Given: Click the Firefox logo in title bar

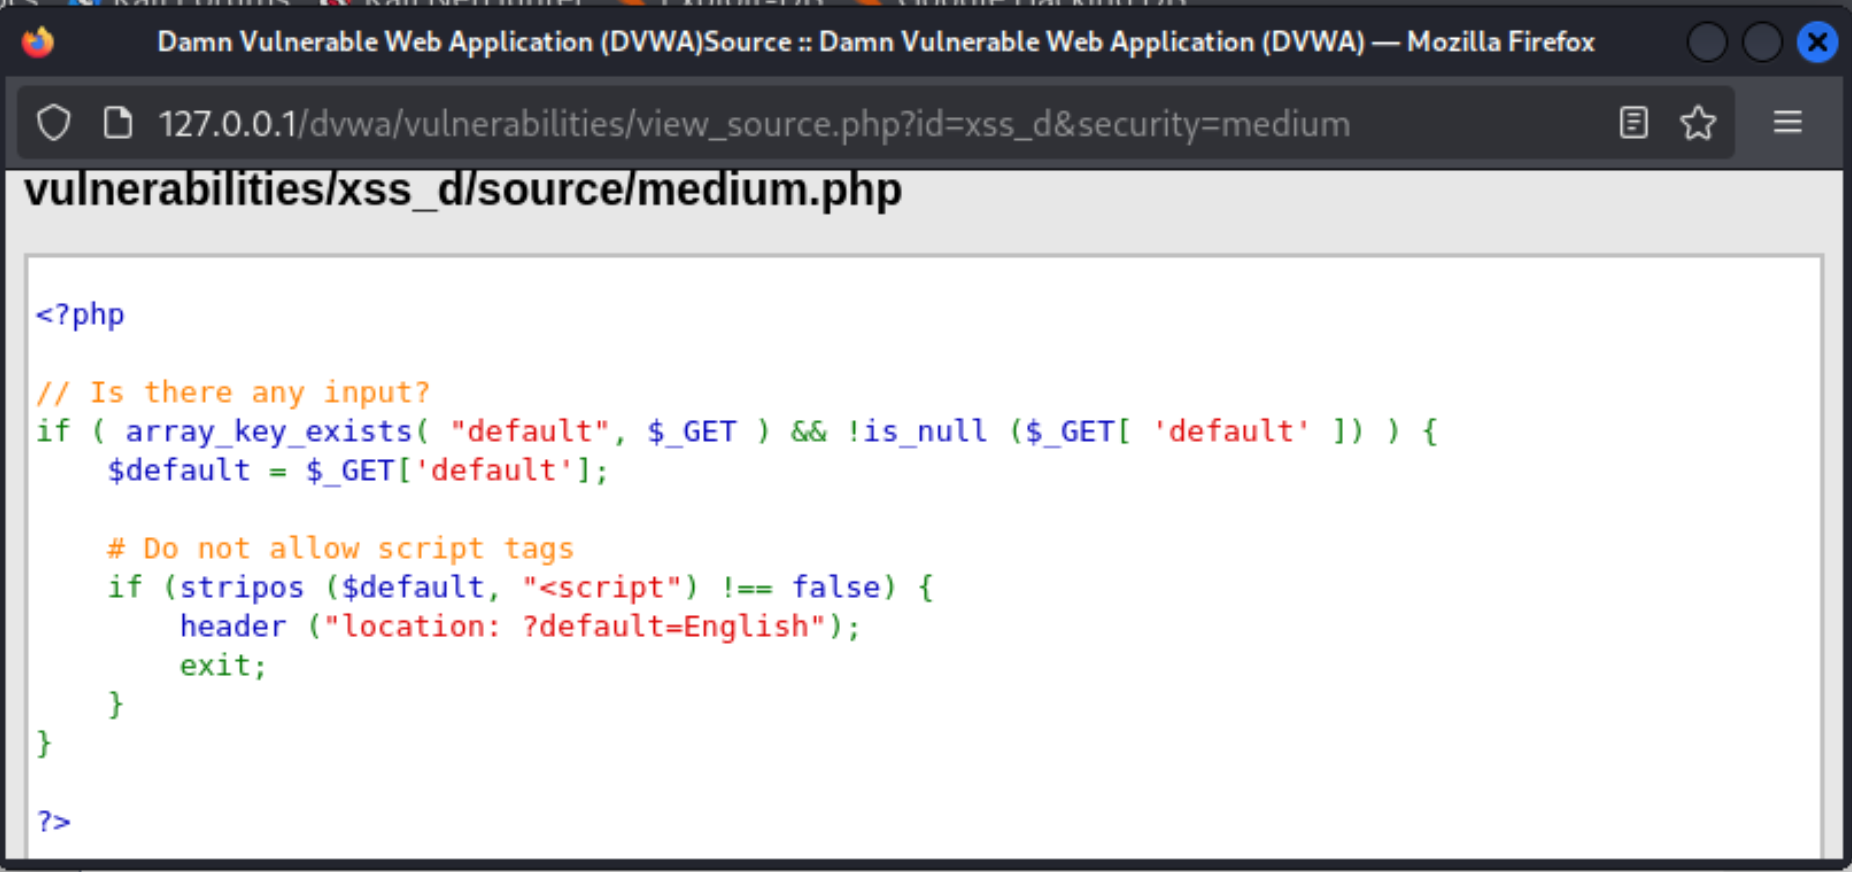Looking at the screenshot, I should click(38, 42).
